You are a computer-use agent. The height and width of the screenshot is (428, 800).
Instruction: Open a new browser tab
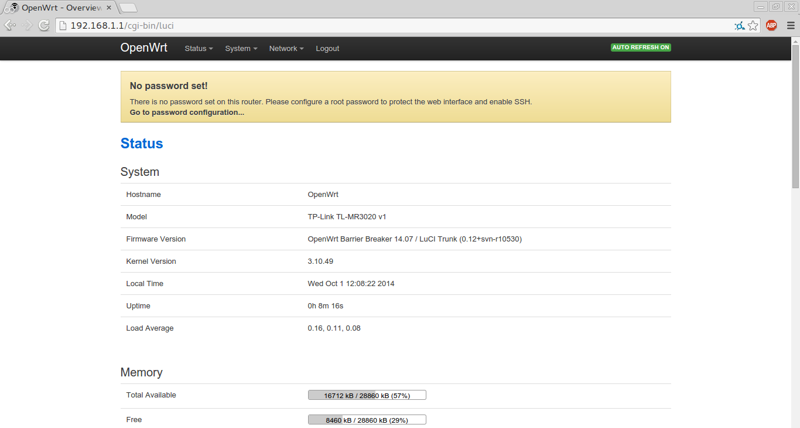(128, 8)
